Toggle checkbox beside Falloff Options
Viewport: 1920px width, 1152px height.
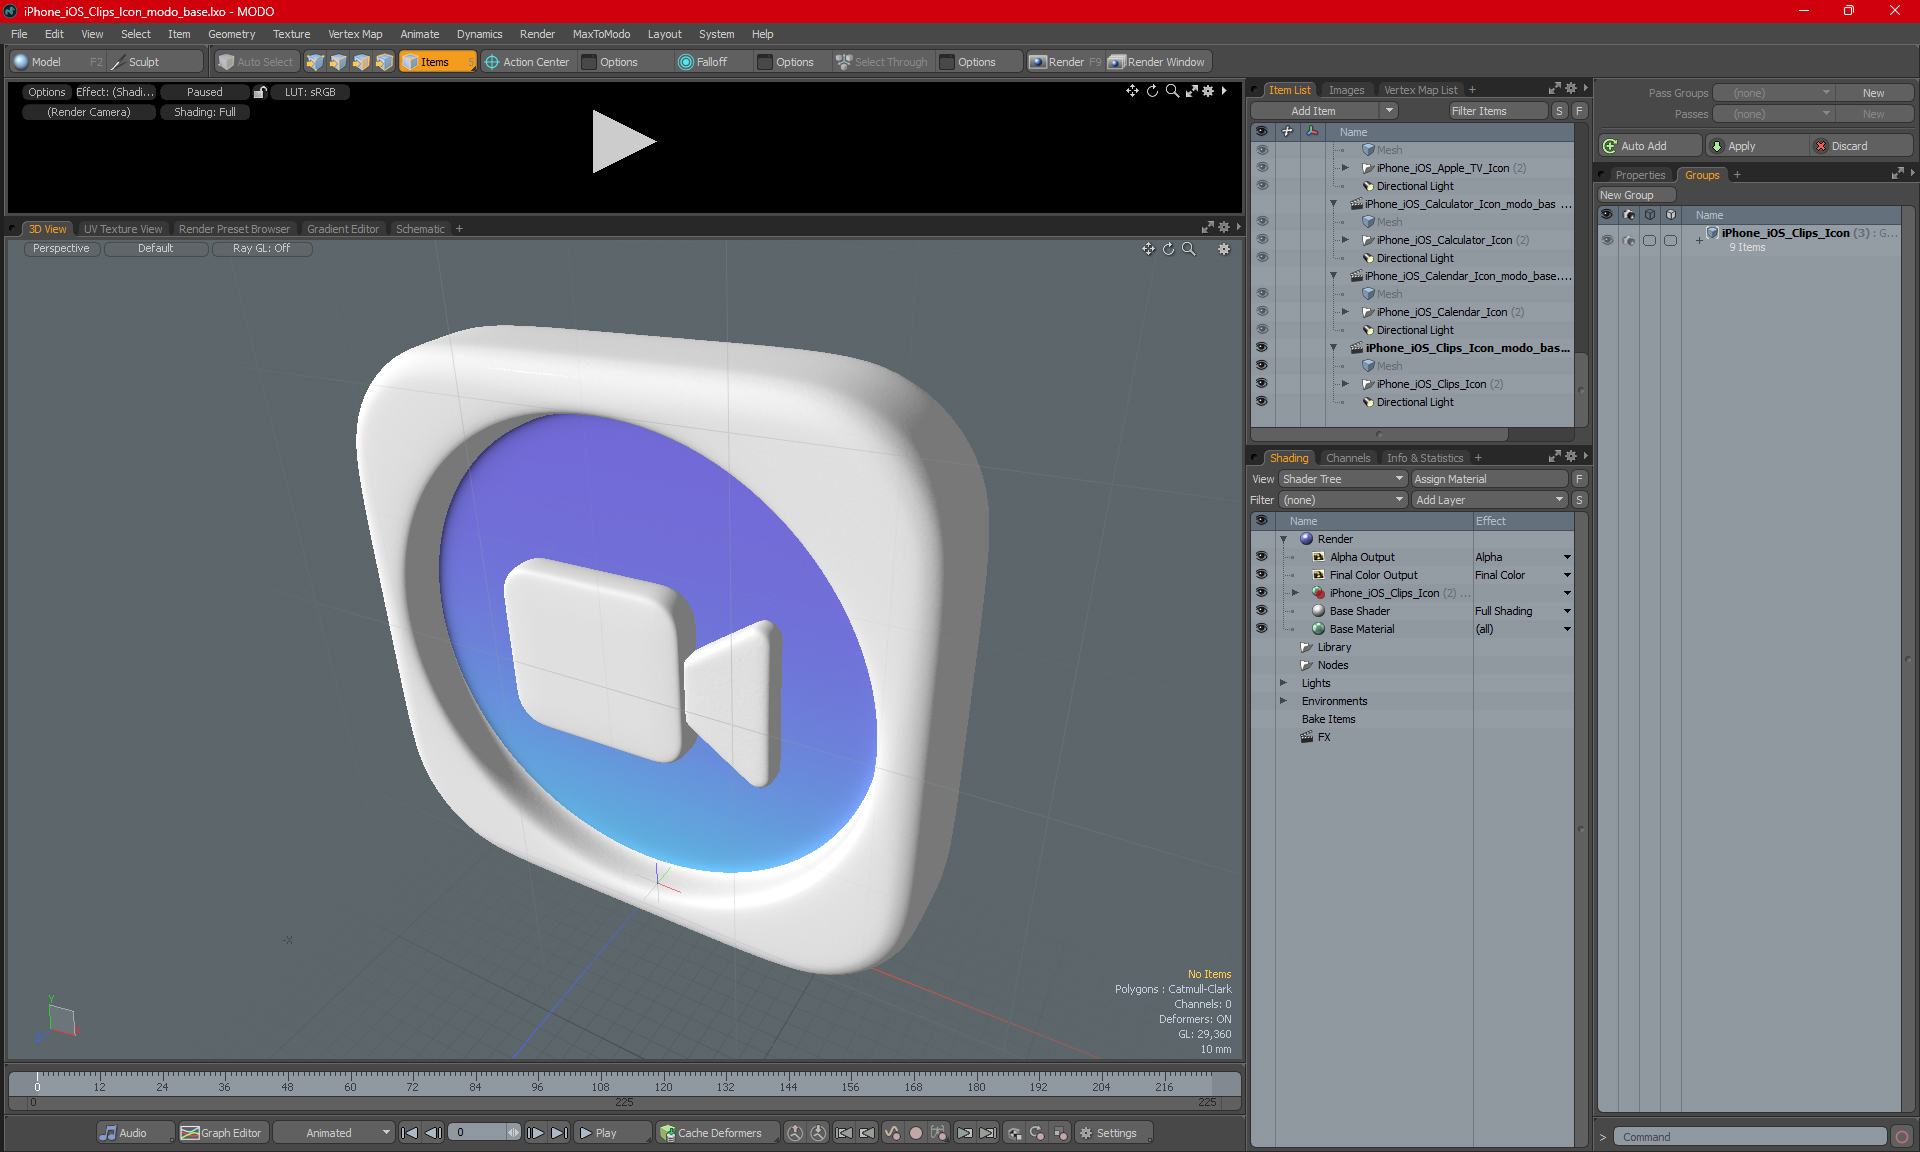pos(765,62)
